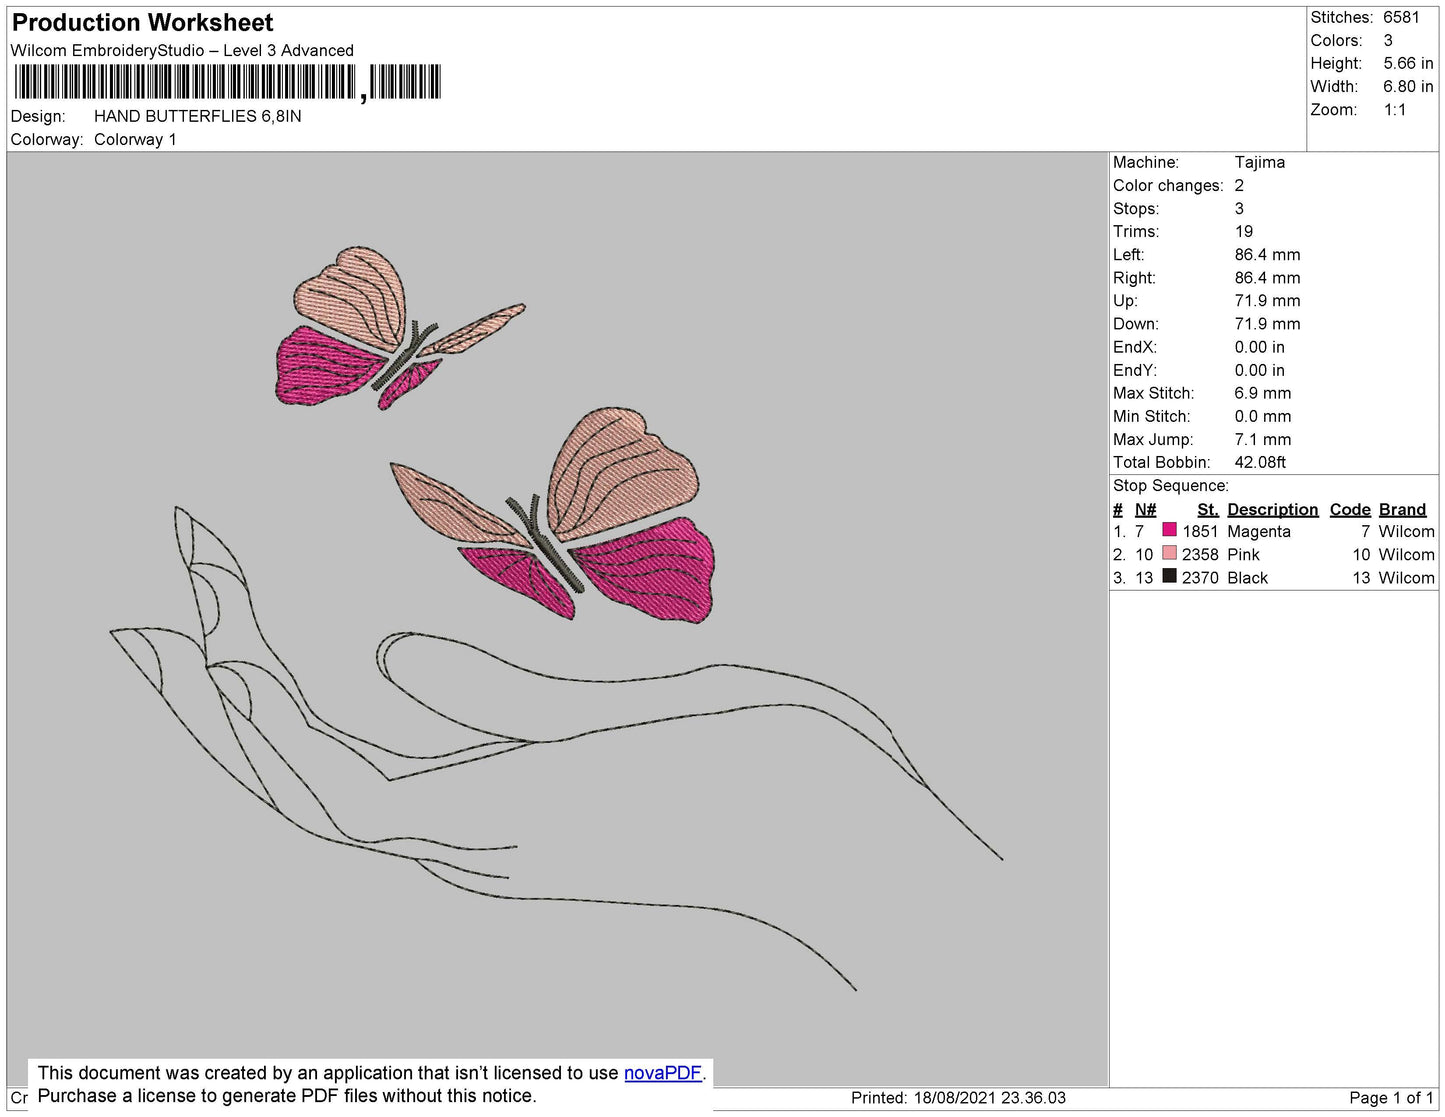The height and width of the screenshot is (1117, 1445).
Task: Click the Machine value Tajima
Action: 1260,162
